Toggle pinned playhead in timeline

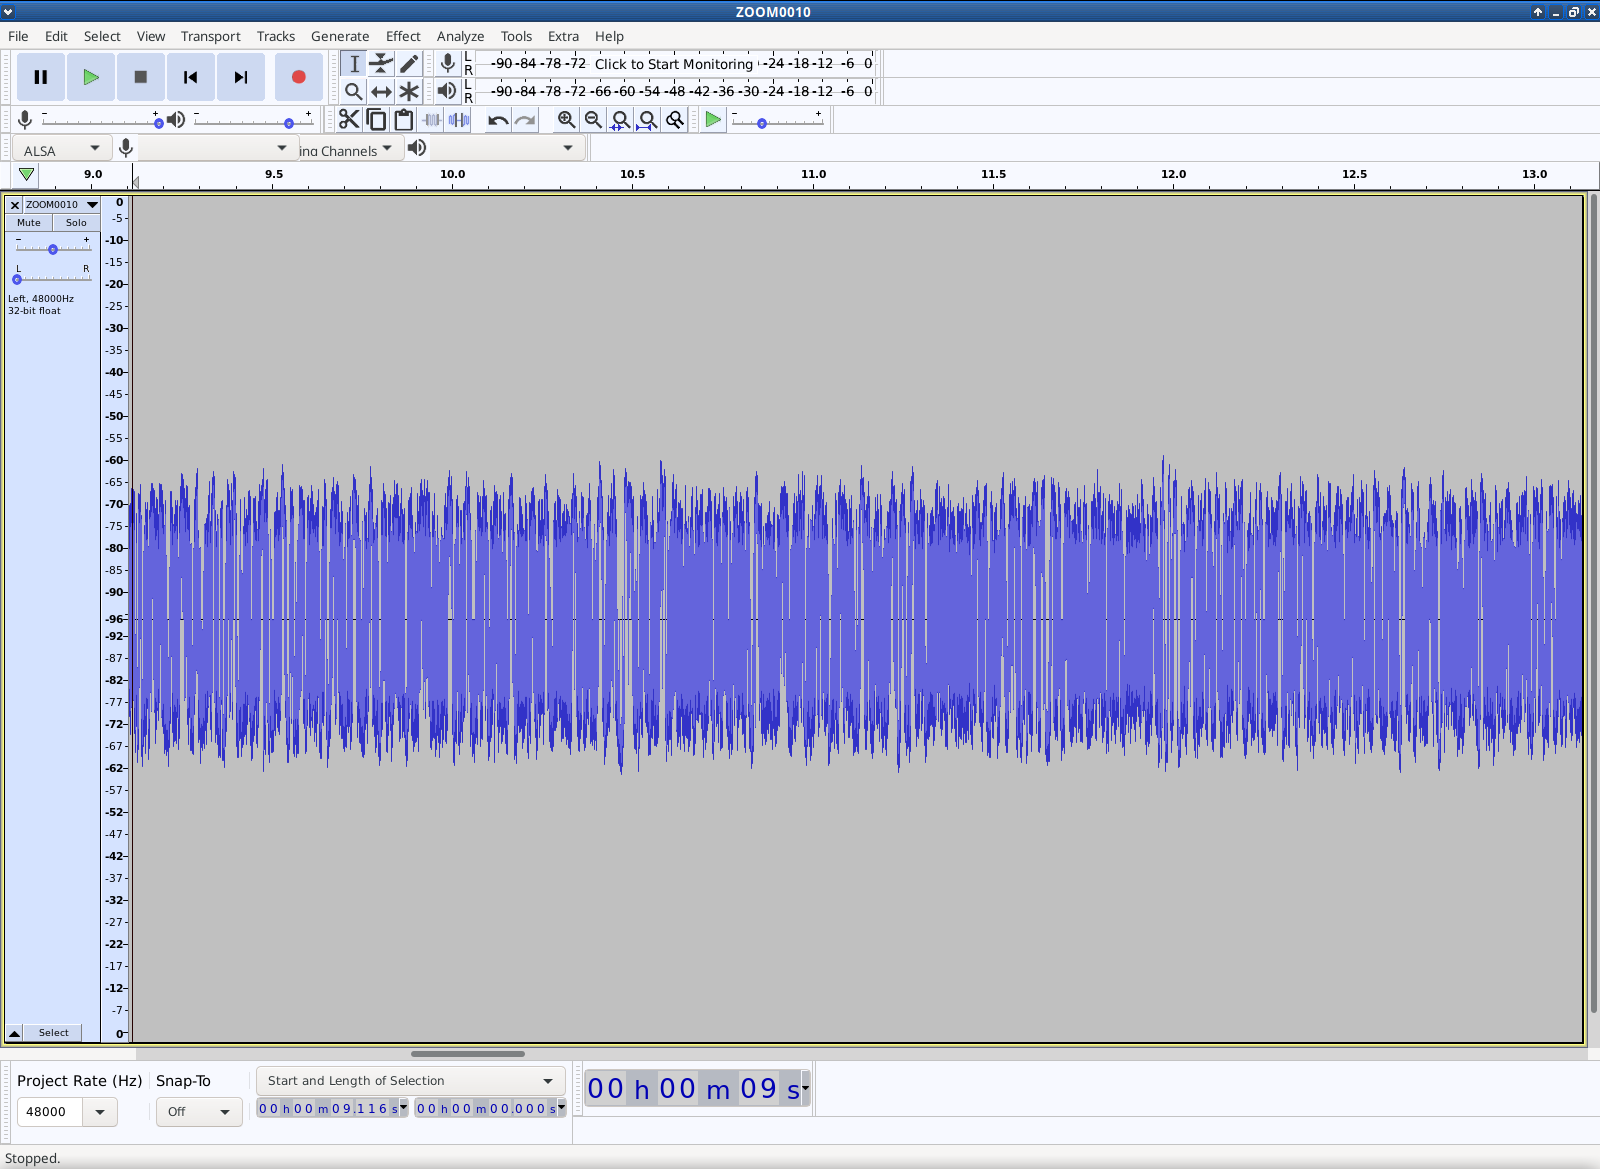point(26,174)
